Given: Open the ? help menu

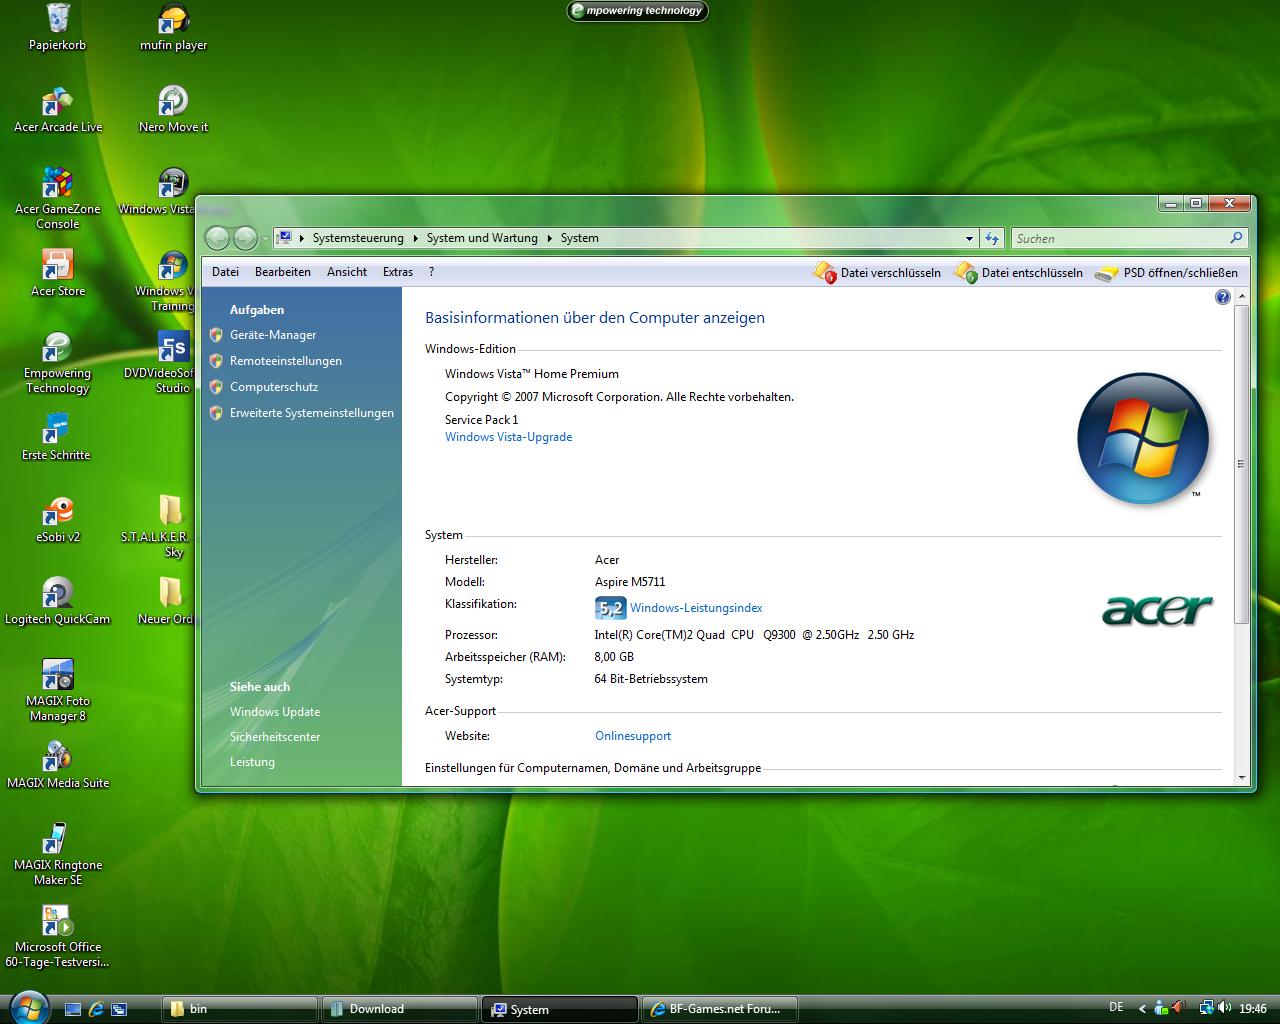Looking at the screenshot, I should (x=431, y=272).
